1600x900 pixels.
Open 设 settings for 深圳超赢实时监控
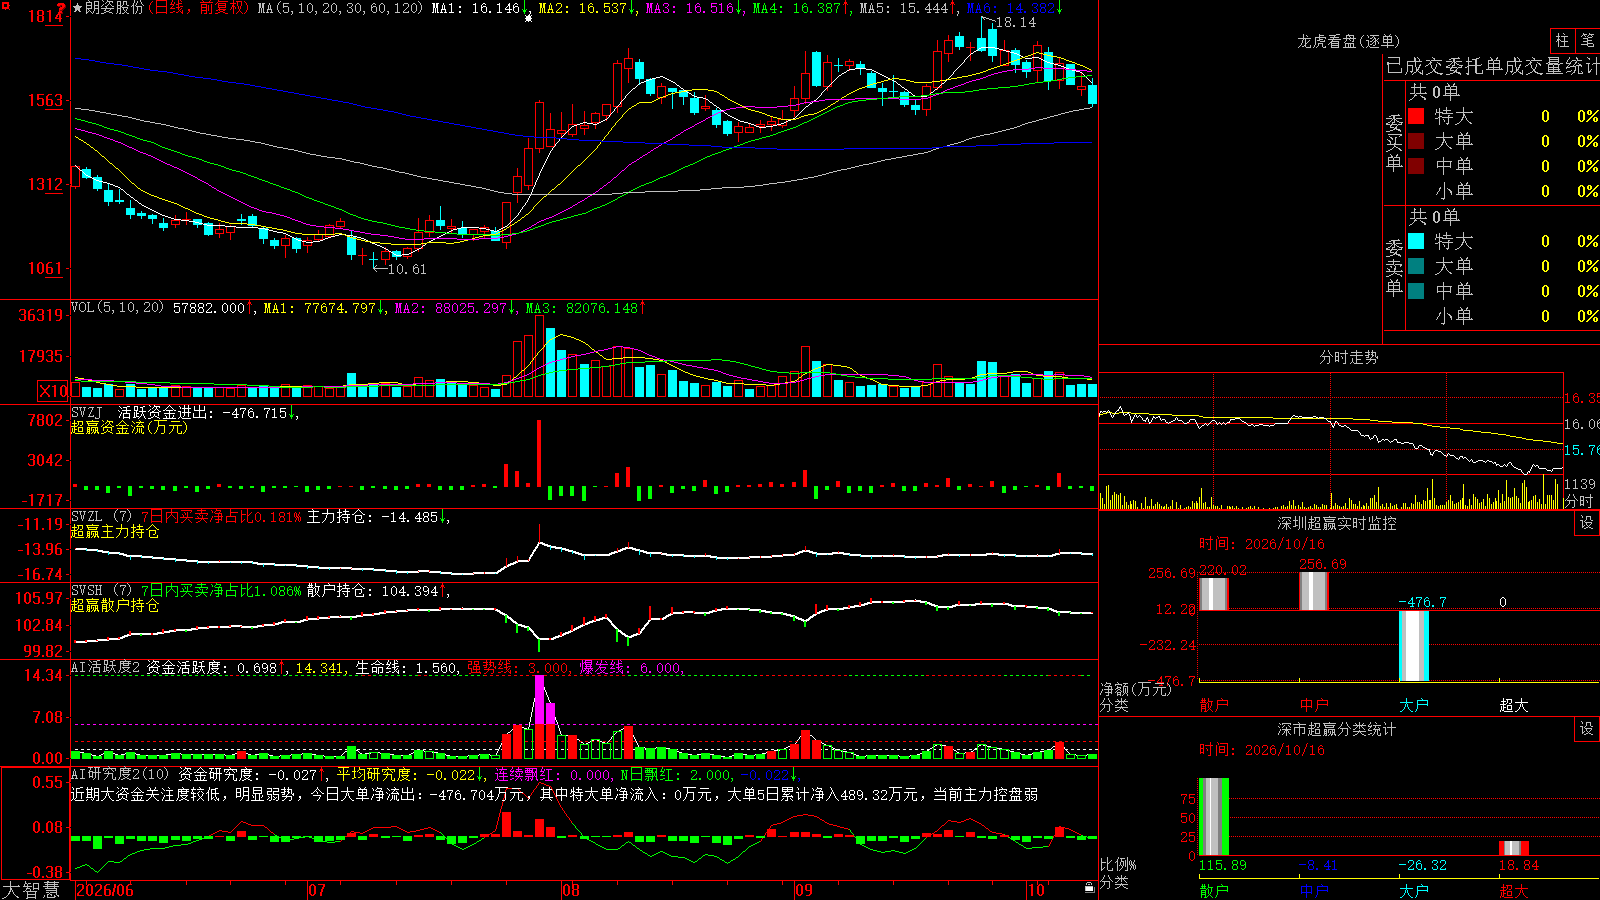click(x=1587, y=523)
